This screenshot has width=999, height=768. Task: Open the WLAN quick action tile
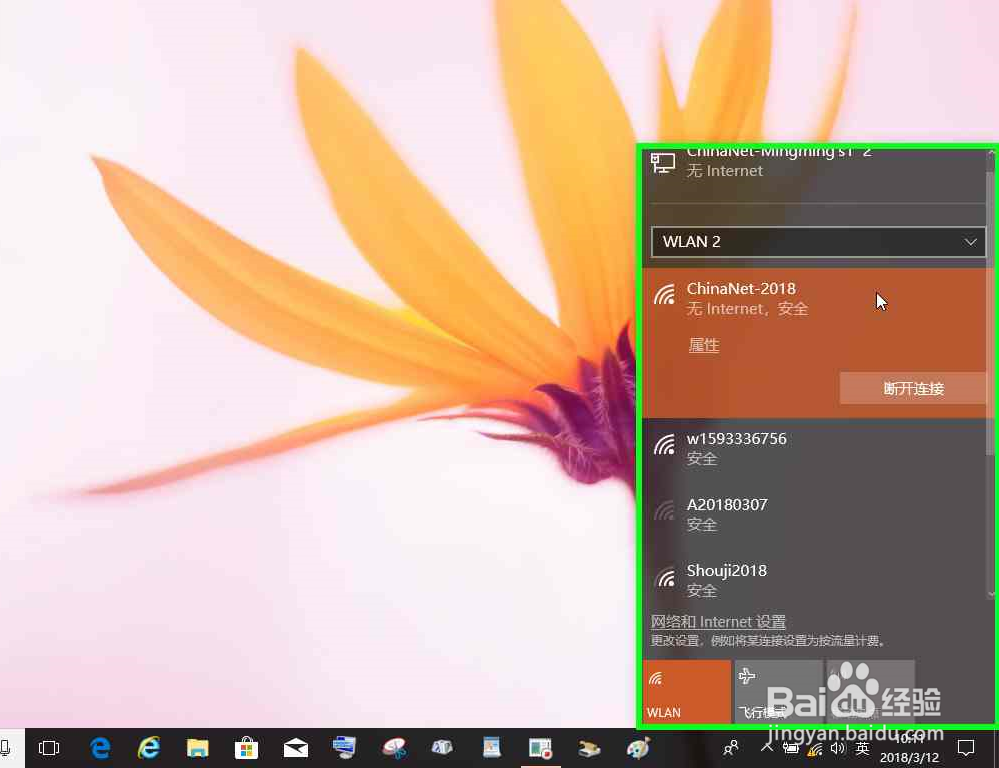[x=687, y=691]
